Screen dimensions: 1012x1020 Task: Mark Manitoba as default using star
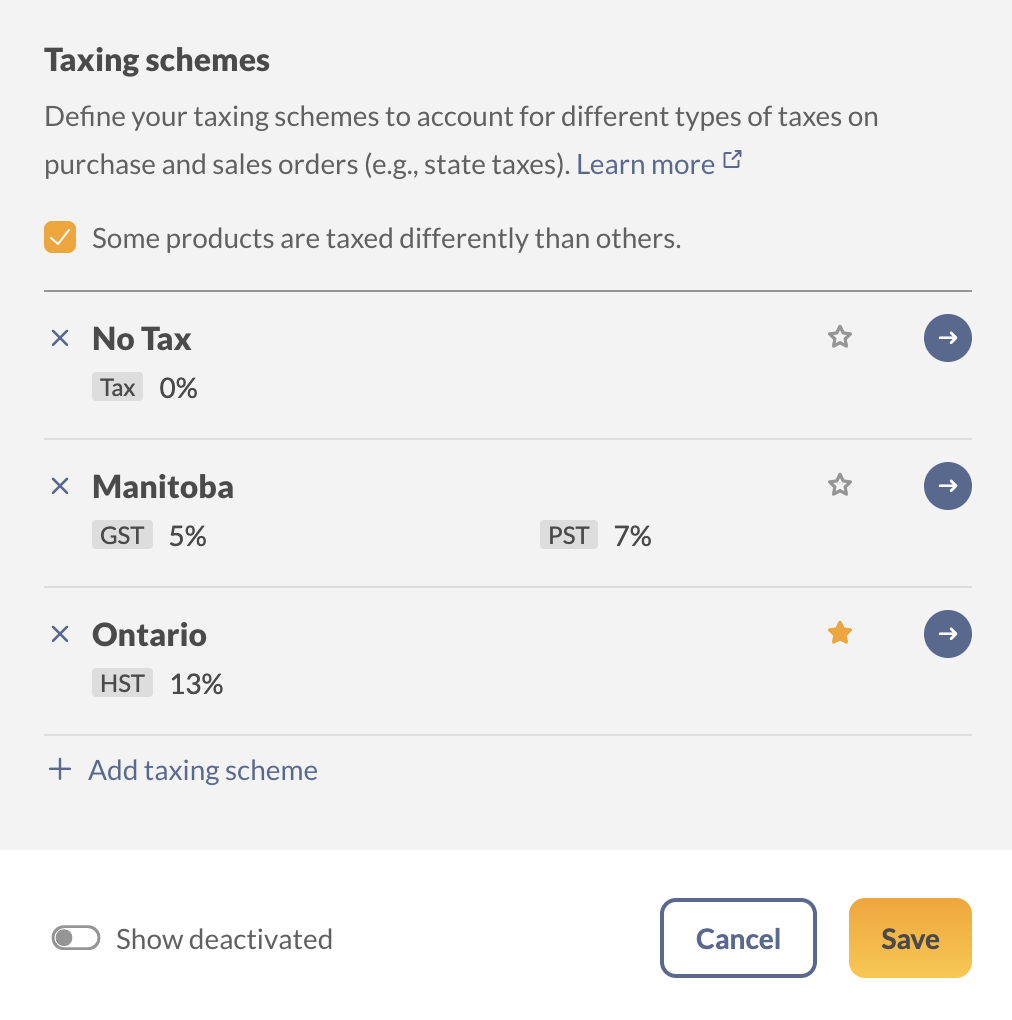[x=840, y=486]
